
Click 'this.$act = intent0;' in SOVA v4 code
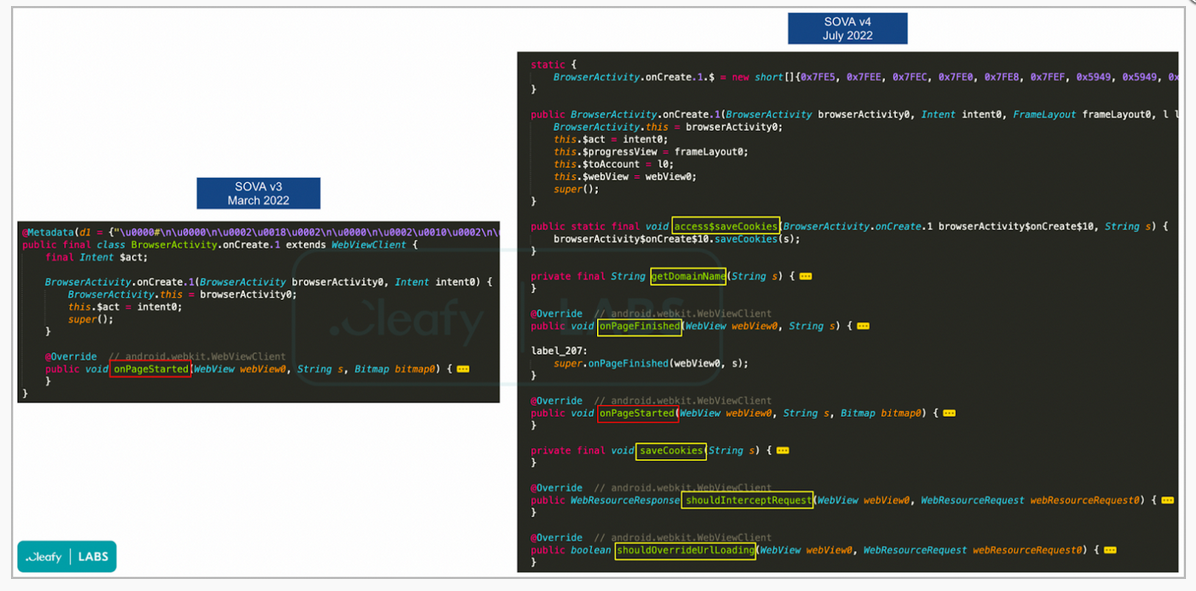pos(611,140)
